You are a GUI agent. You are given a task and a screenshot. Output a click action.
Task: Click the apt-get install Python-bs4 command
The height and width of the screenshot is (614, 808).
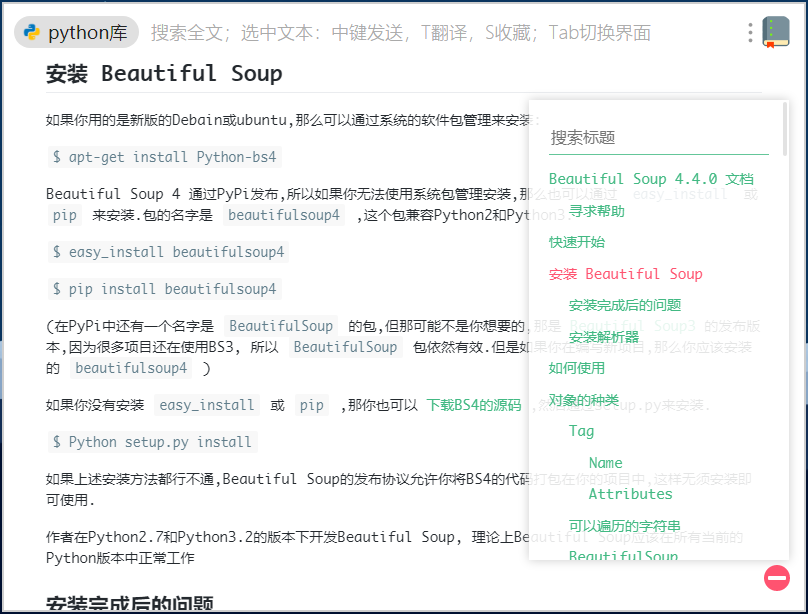(x=164, y=157)
